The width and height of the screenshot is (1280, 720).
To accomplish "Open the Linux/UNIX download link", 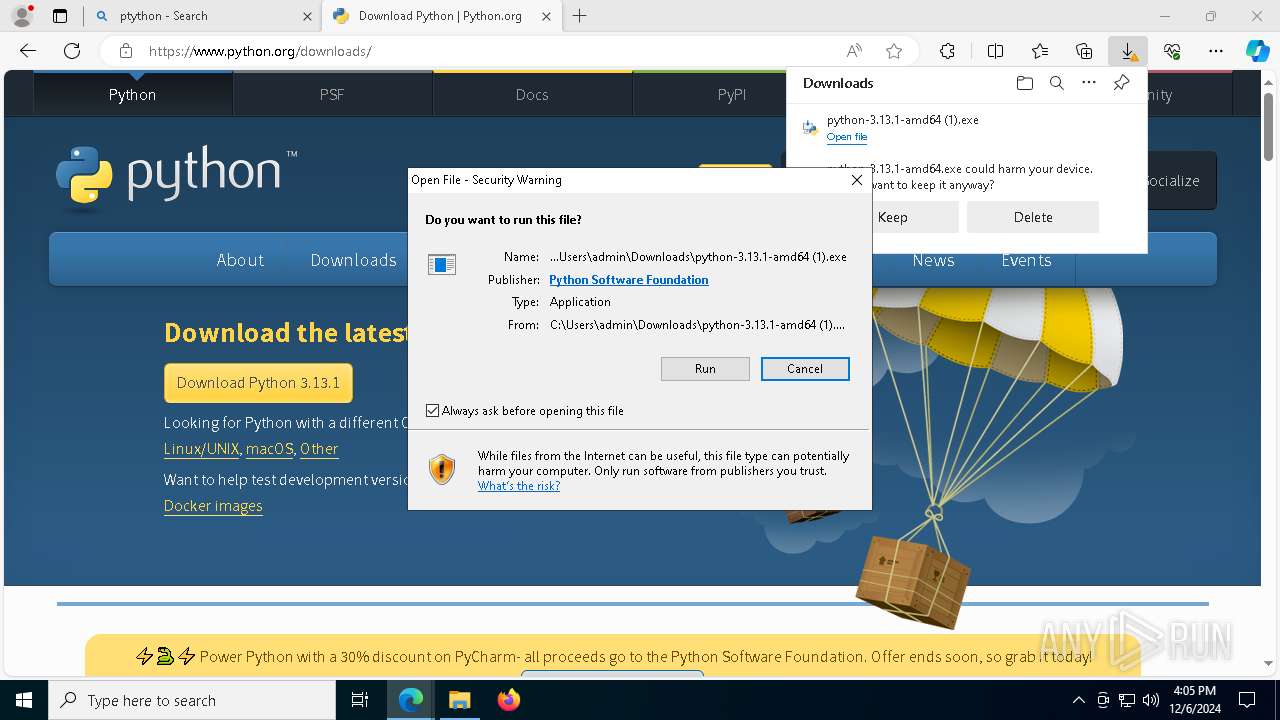I will pos(202,449).
